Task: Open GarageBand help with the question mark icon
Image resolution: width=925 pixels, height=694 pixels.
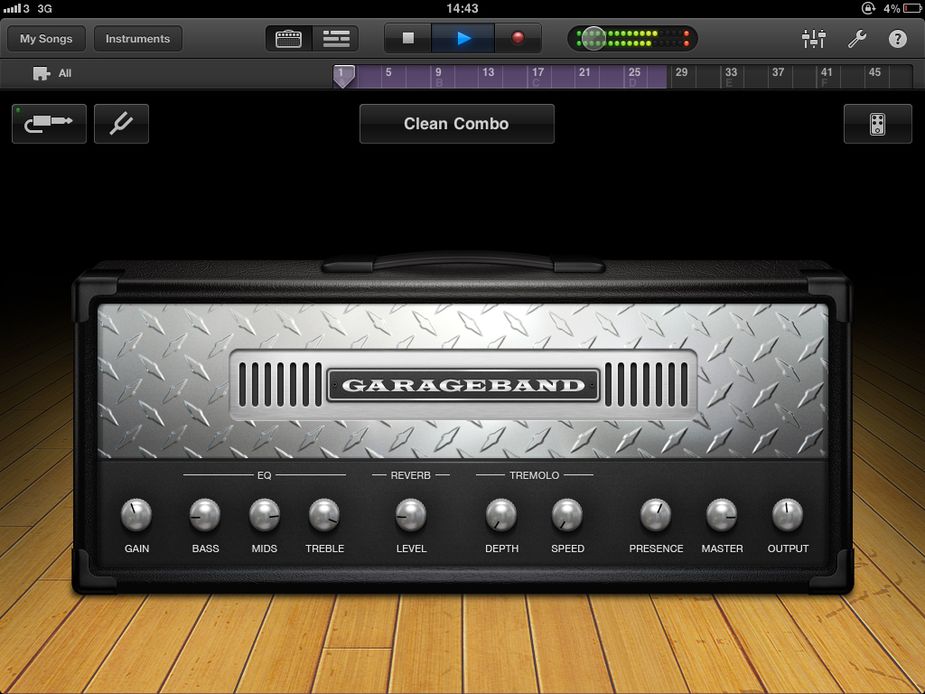Action: click(897, 38)
